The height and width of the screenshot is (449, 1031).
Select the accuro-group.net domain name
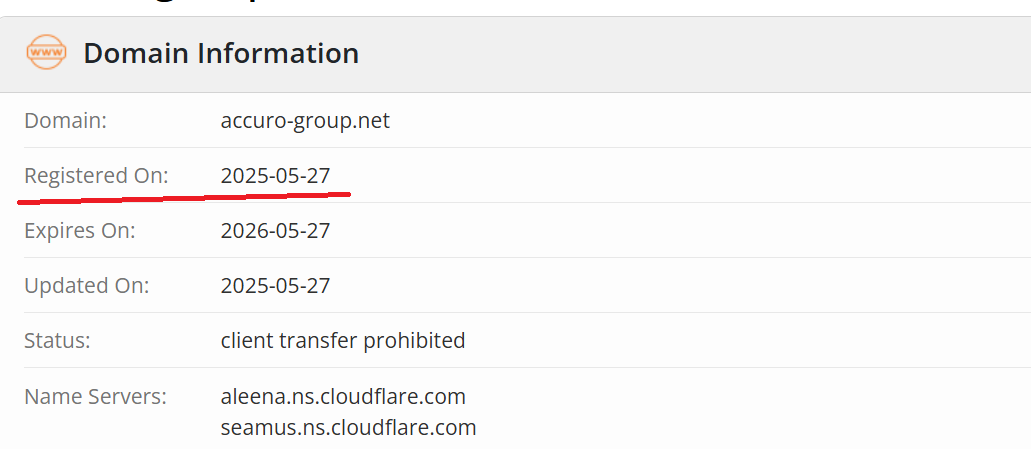305,121
